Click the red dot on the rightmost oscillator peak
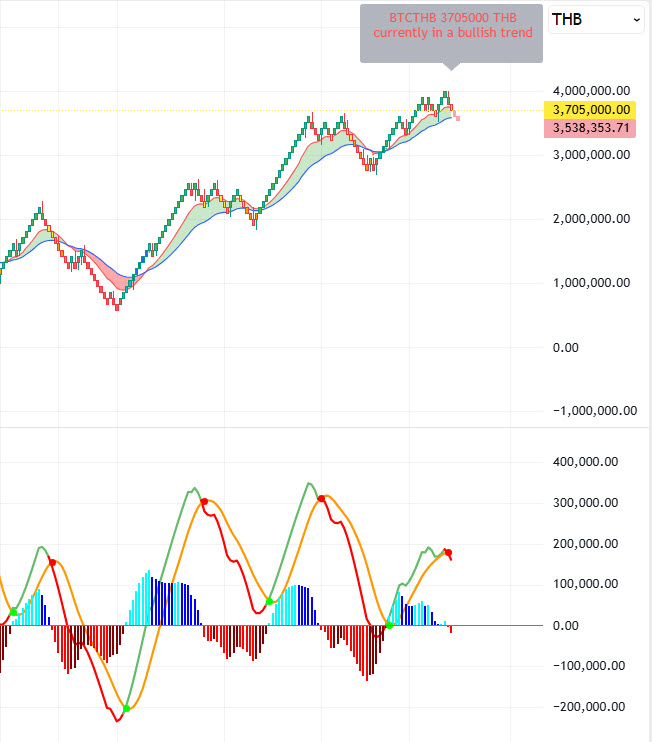 tap(448, 553)
